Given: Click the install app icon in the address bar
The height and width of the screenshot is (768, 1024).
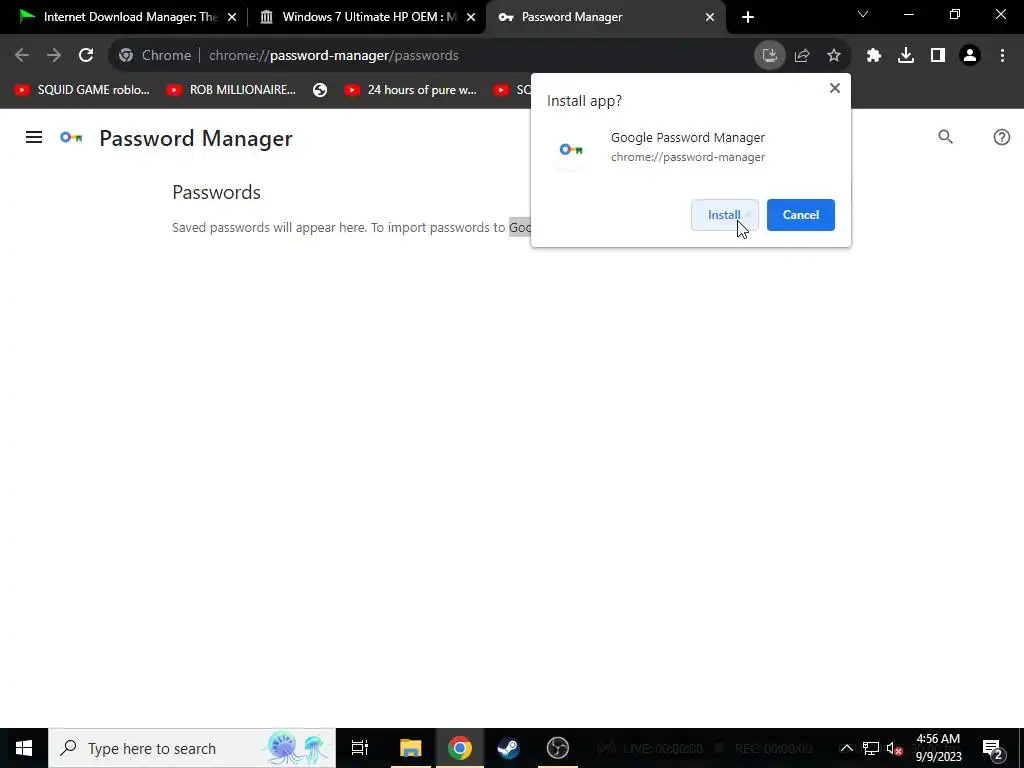Looking at the screenshot, I should pos(770,56).
